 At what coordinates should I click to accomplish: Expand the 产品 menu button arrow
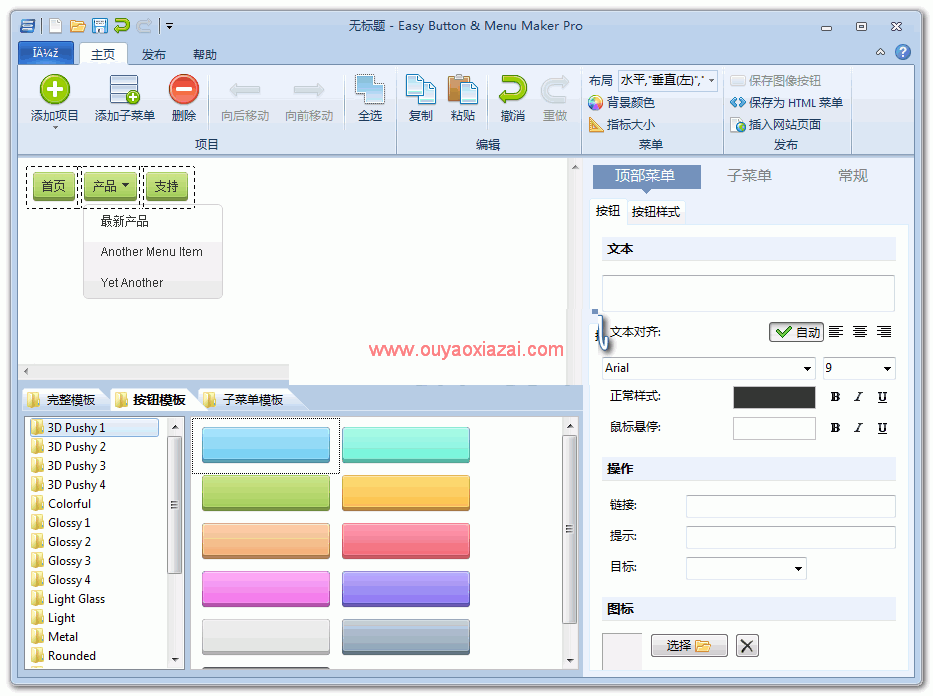(x=126, y=185)
